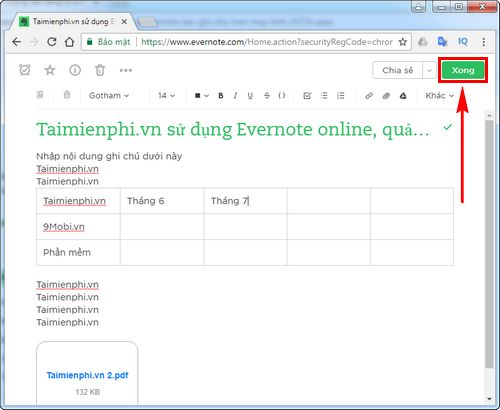
Task: Bookmark this page with star icon
Action: coord(403,42)
